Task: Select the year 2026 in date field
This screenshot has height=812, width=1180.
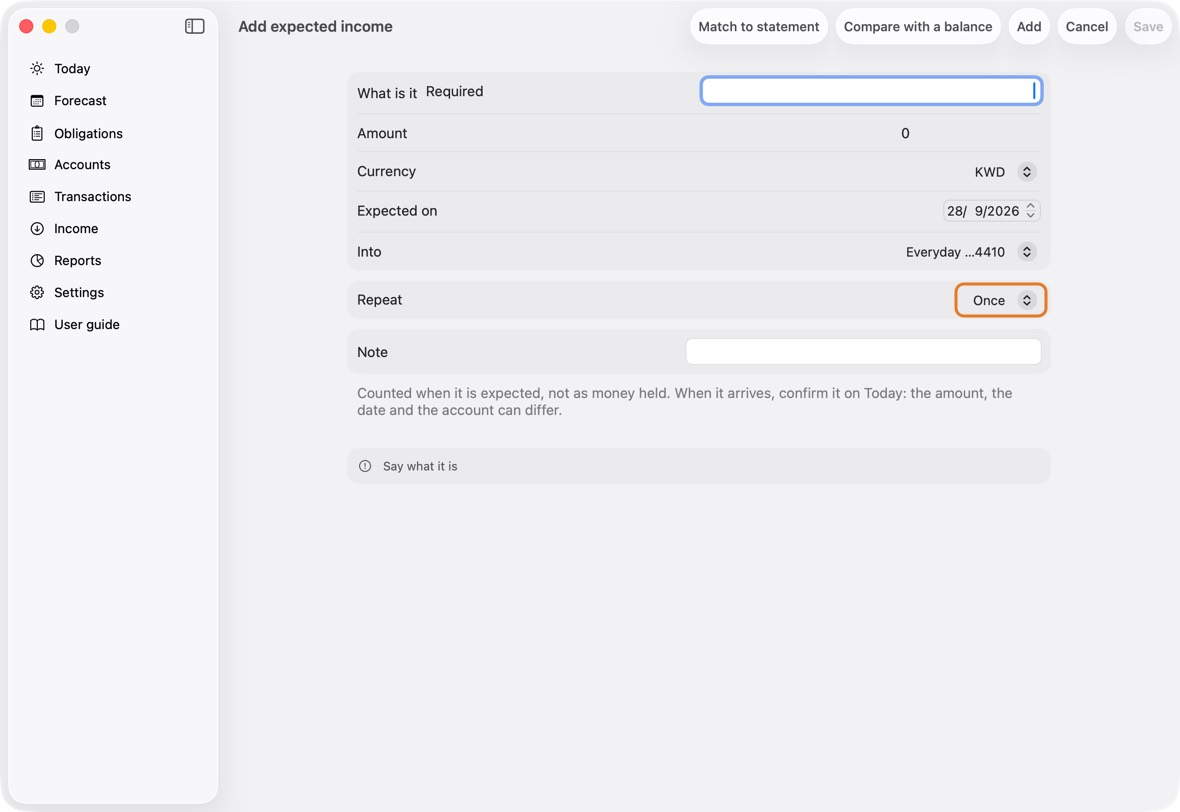Action: [x=1004, y=211]
